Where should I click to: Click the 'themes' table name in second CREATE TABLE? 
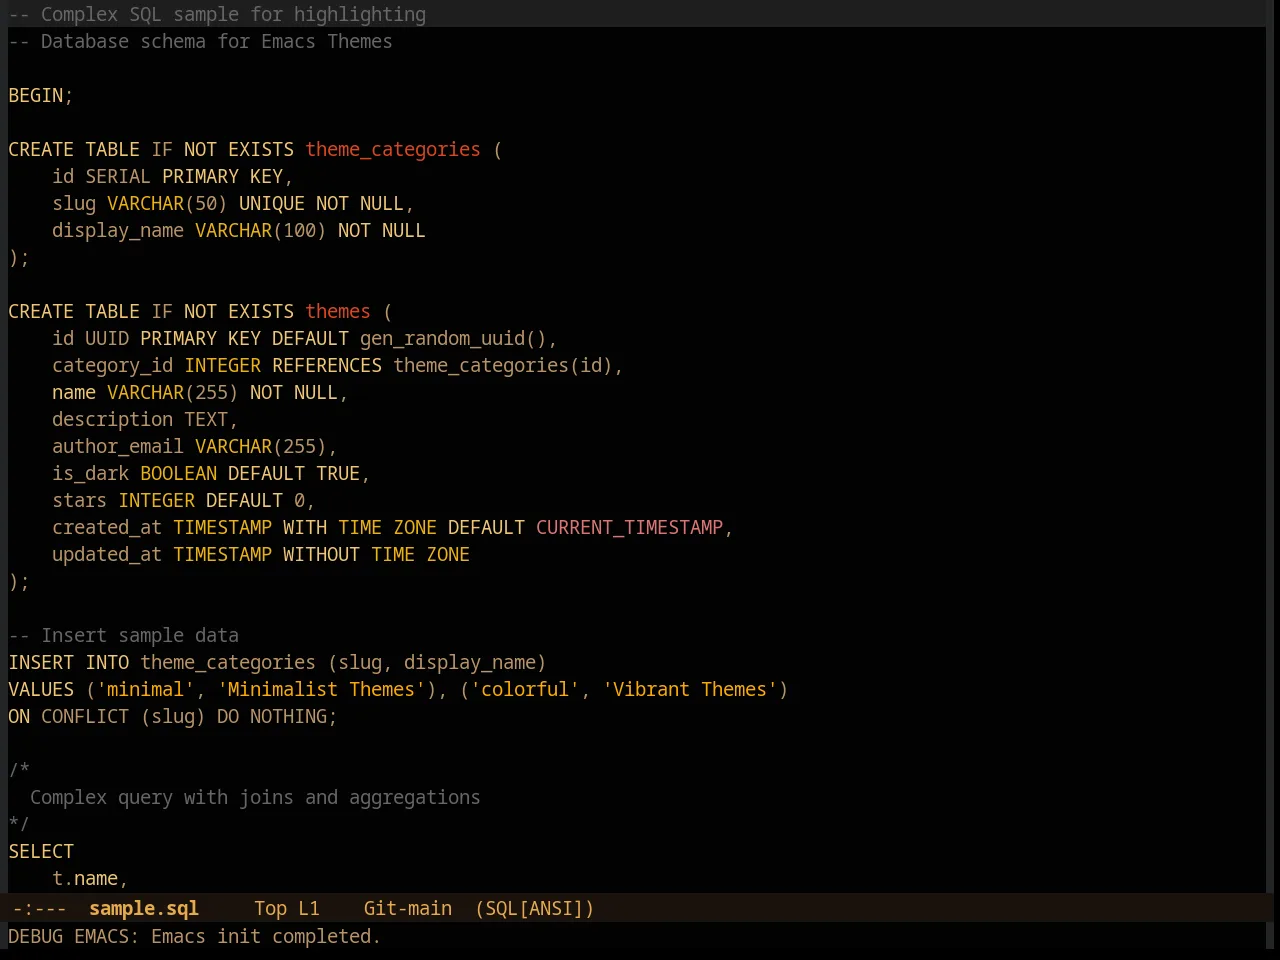[338, 311]
